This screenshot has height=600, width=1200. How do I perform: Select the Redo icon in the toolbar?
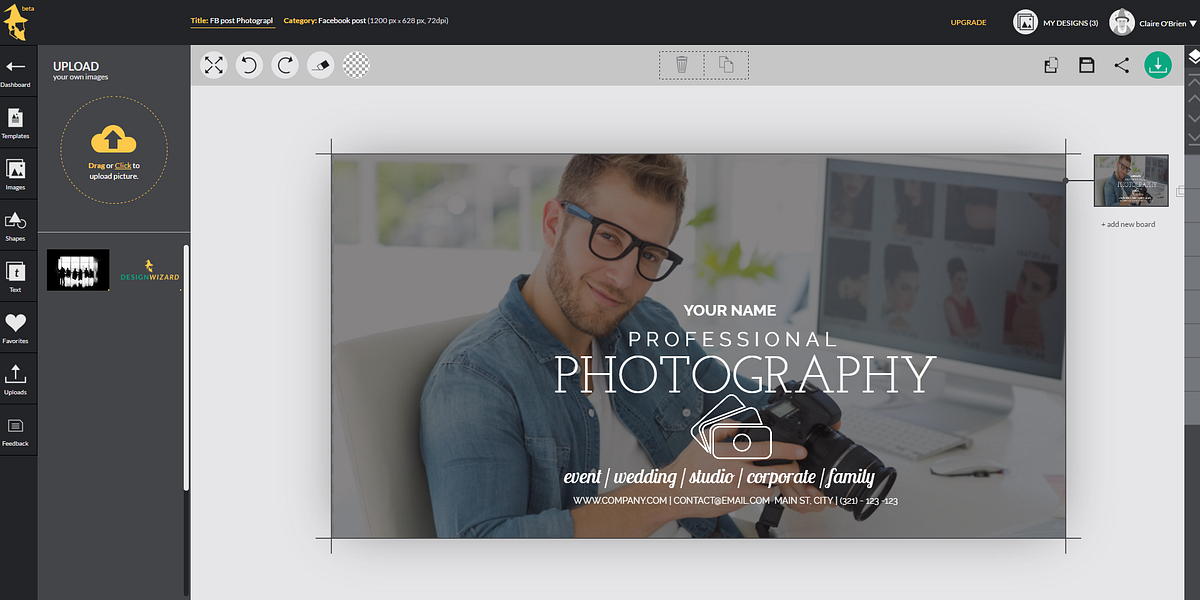285,64
